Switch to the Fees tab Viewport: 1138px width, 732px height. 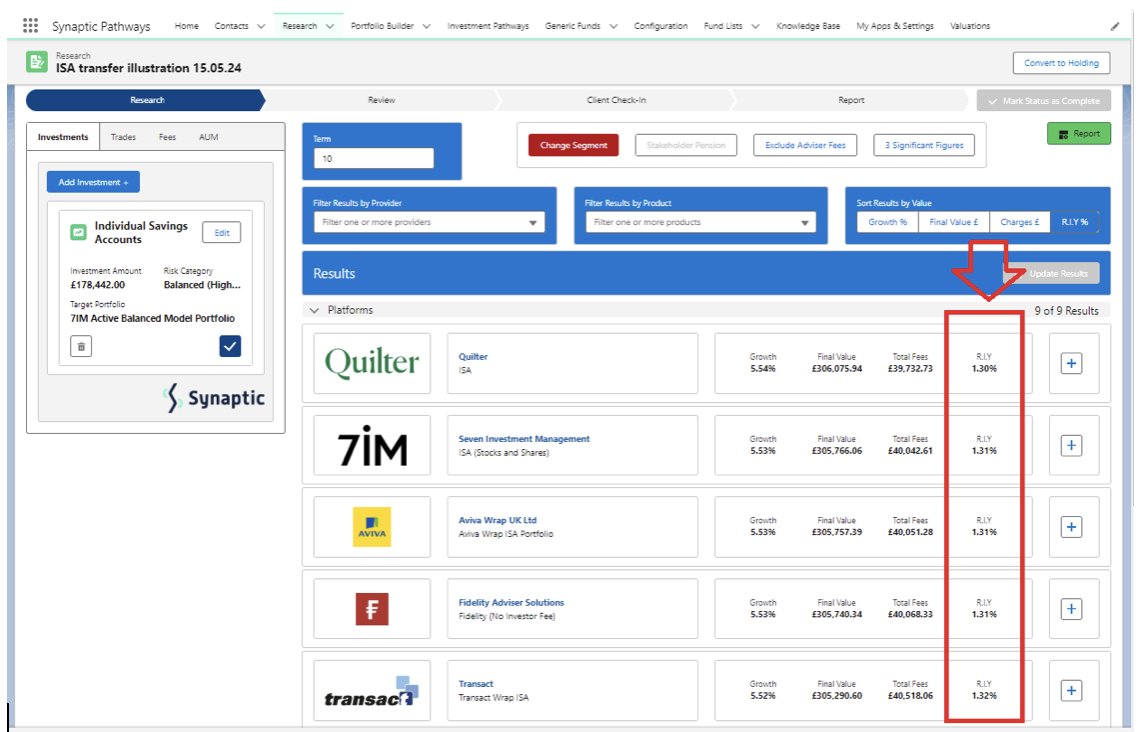[167, 137]
